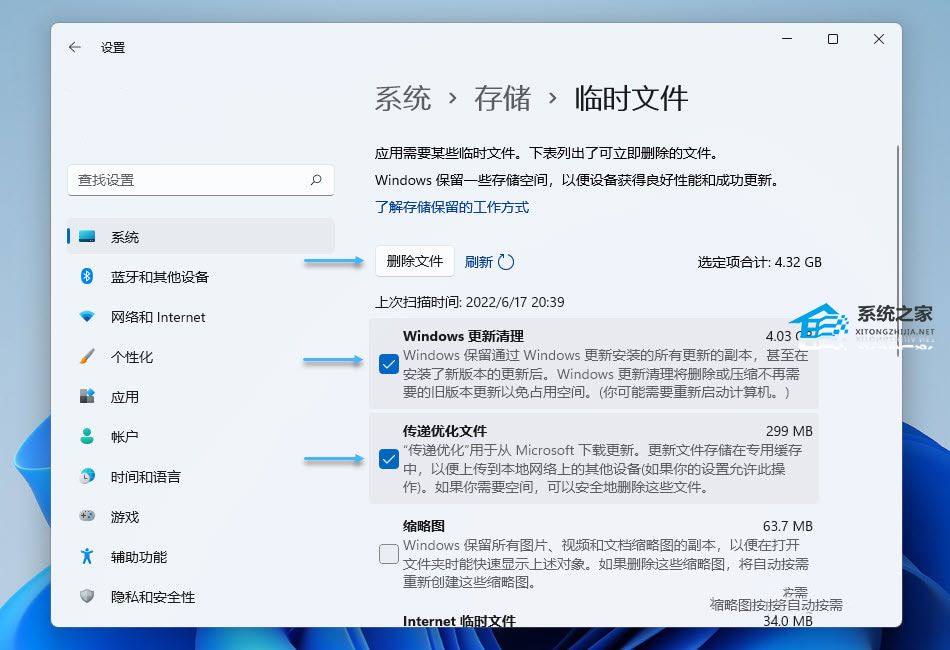Image resolution: width=950 pixels, height=650 pixels.
Task: Open the 应用 apps icon
Action: tap(87, 397)
